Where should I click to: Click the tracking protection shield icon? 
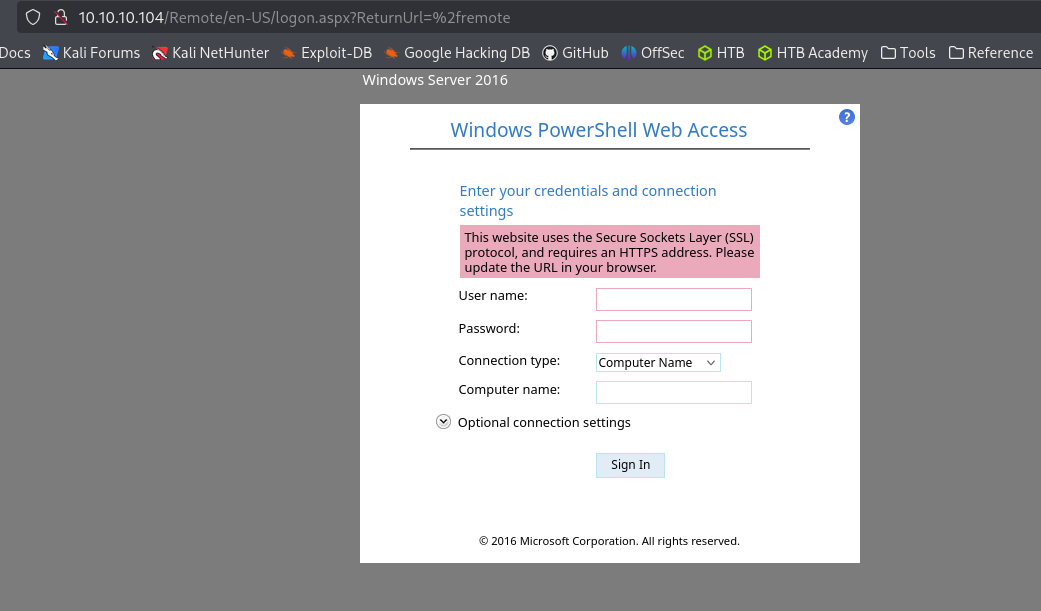pos(33,17)
